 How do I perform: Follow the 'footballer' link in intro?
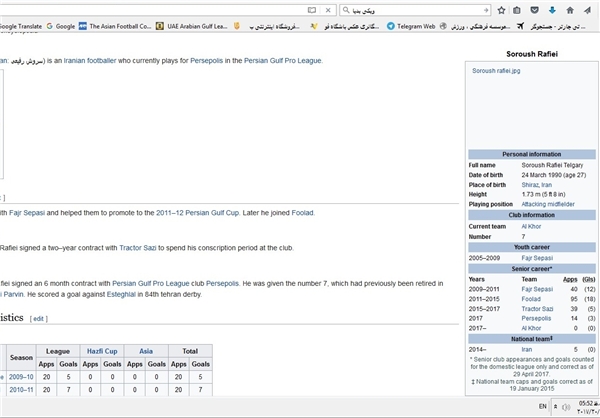click(101, 60)
